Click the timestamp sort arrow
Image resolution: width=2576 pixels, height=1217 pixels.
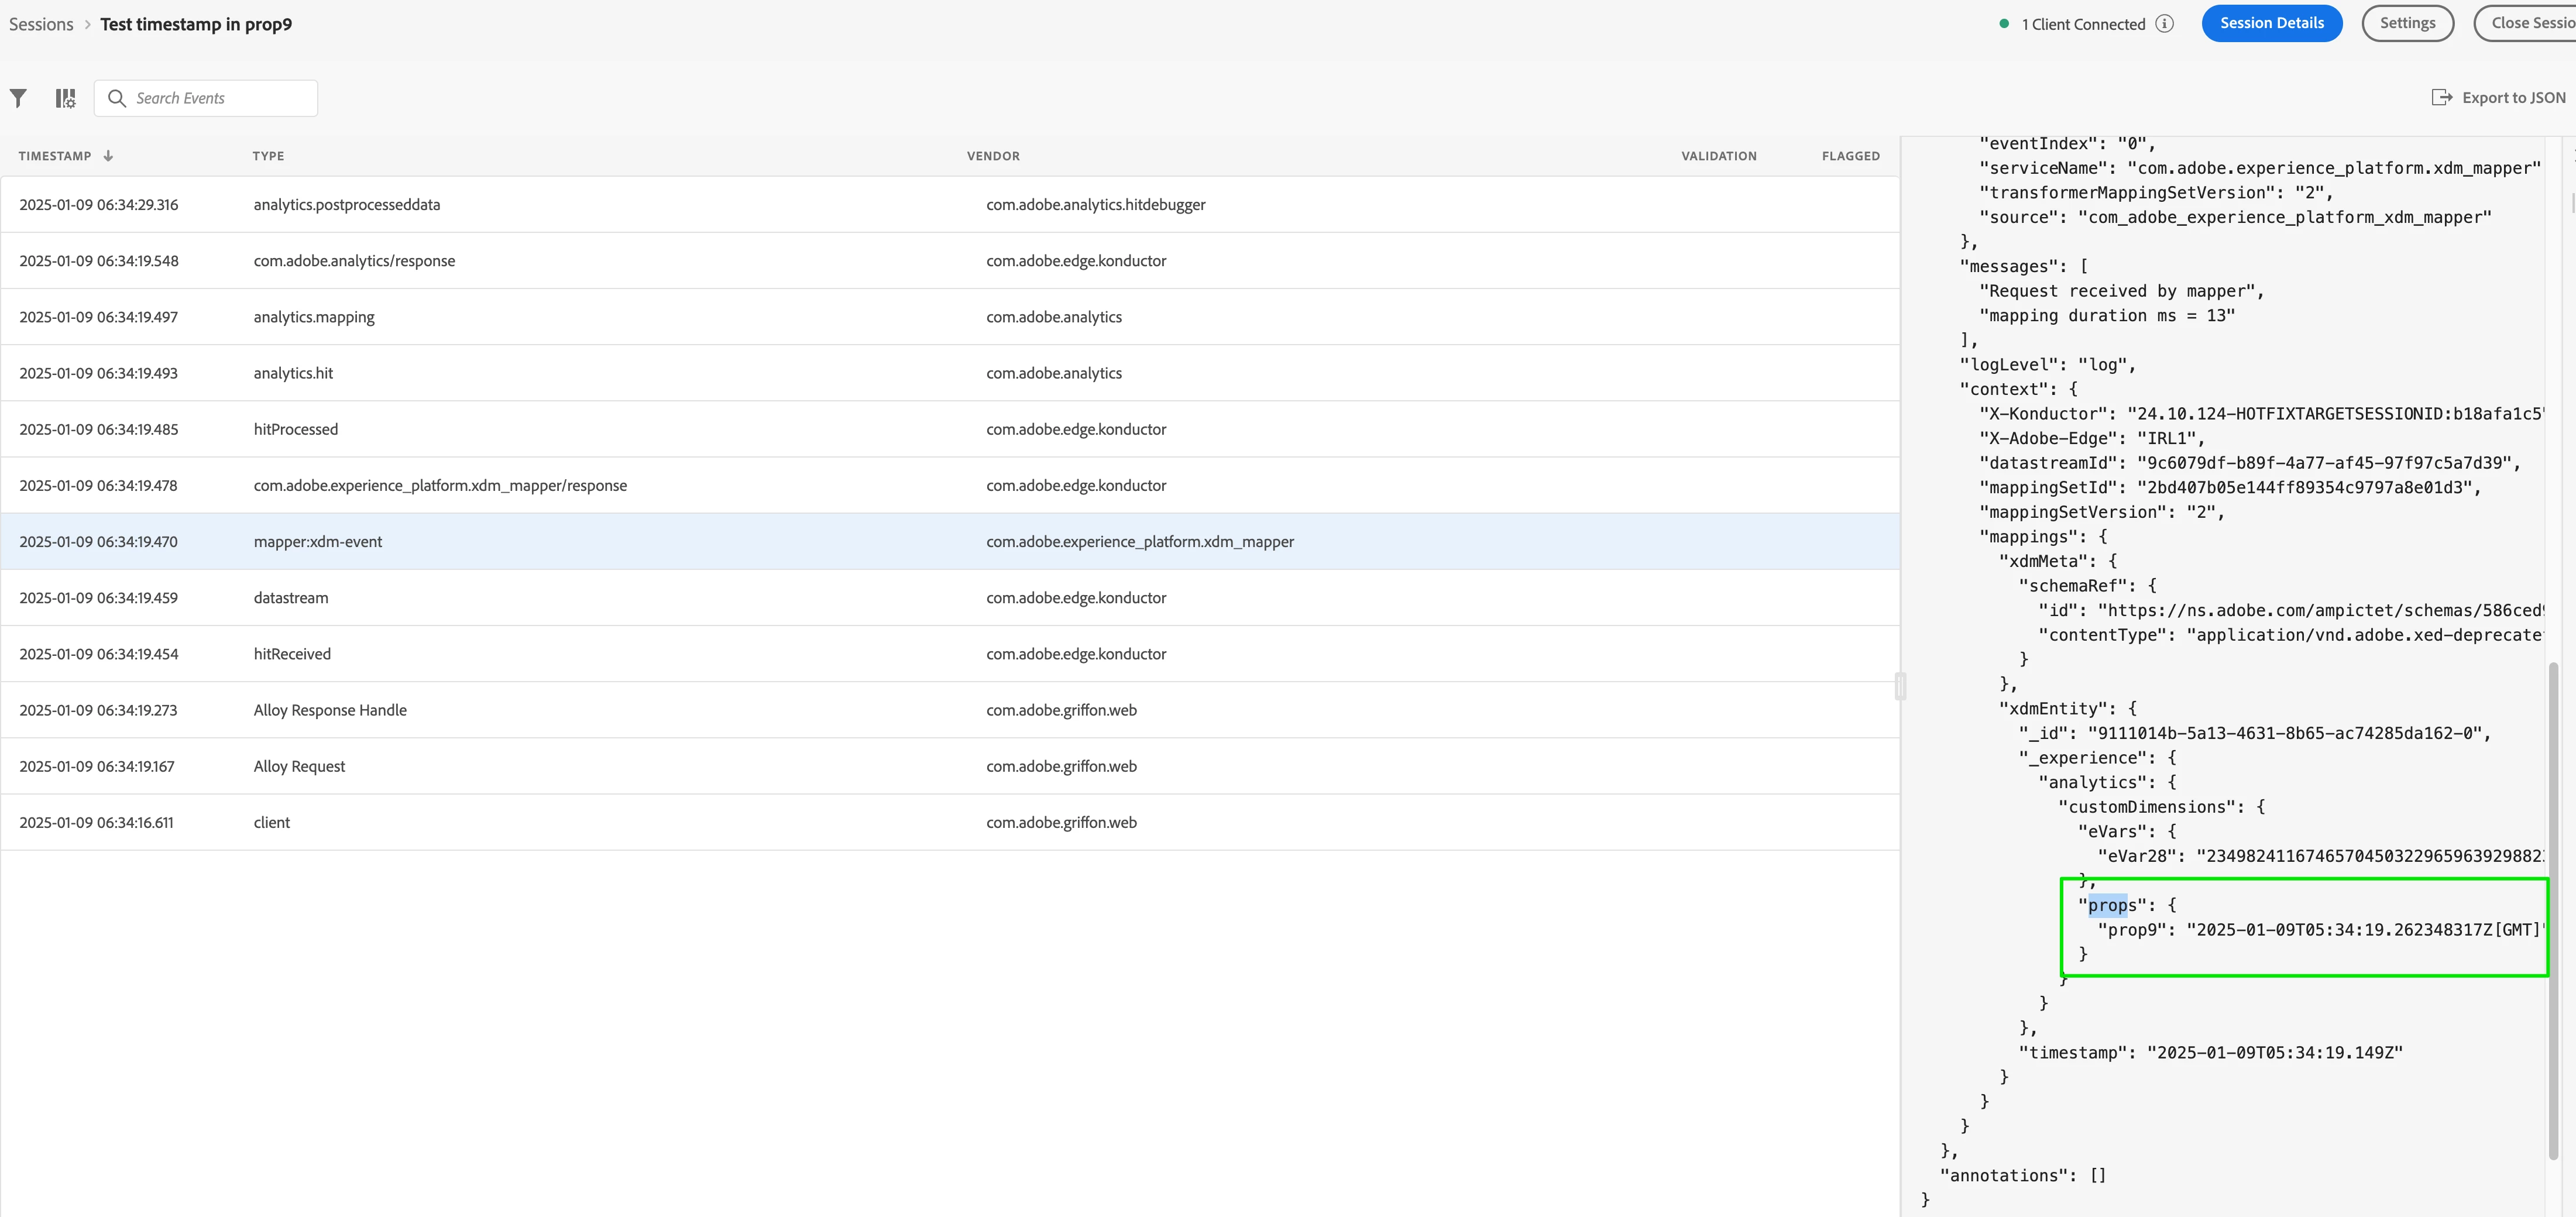(108, 156)
